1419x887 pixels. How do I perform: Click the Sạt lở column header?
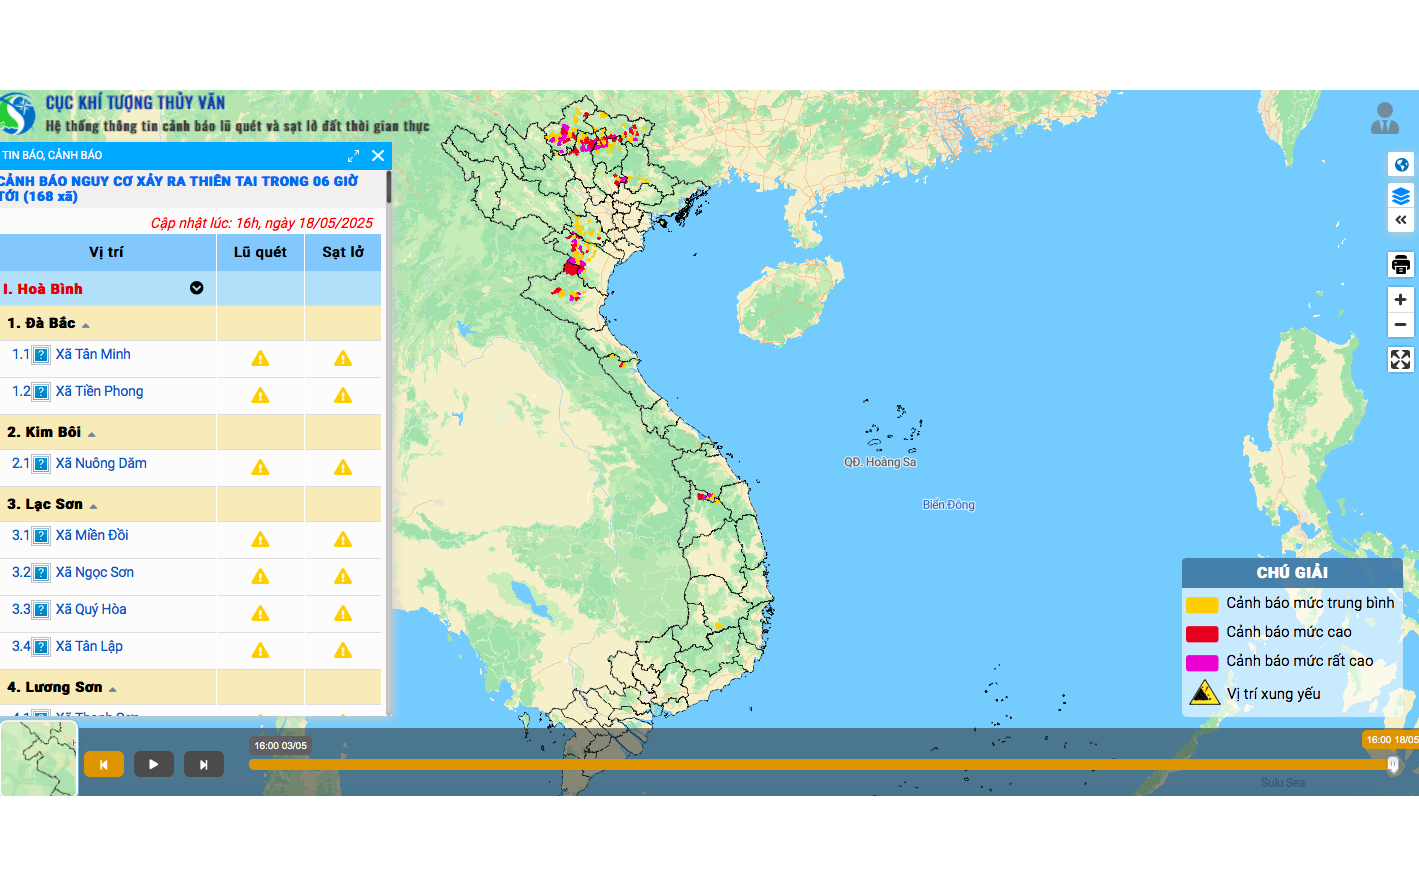(343, 252)
